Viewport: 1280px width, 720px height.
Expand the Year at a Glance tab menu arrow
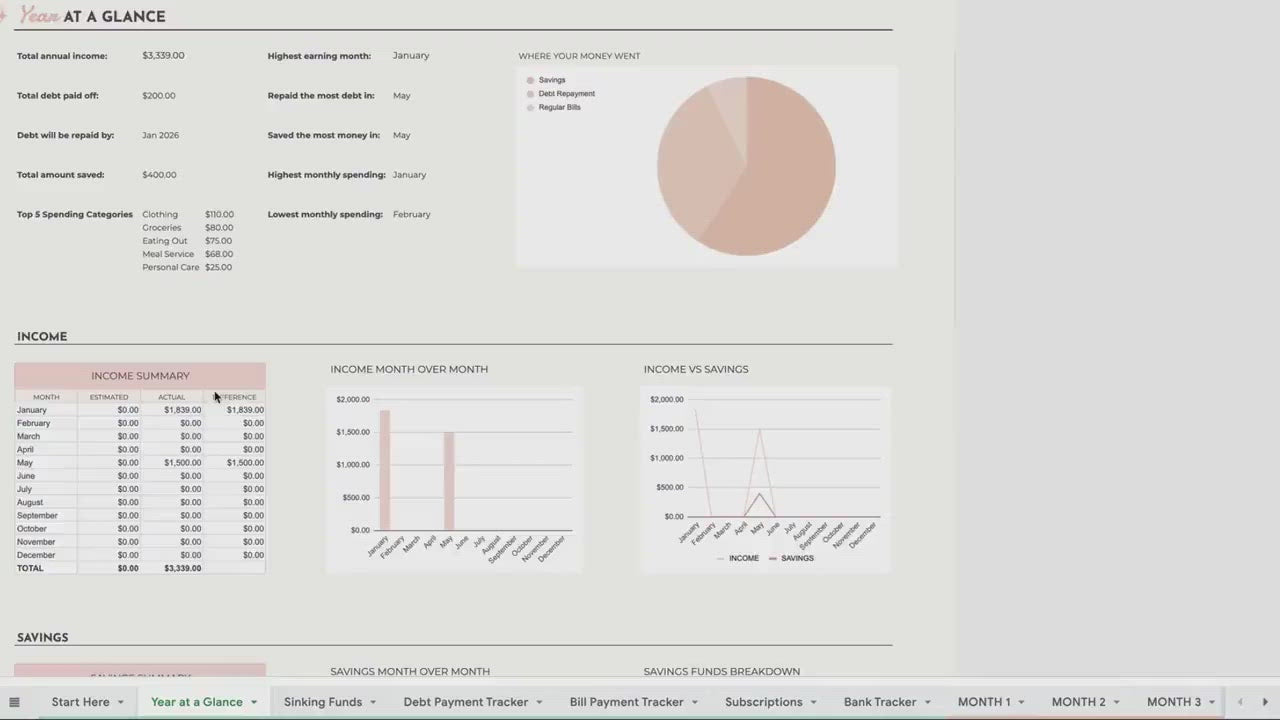click(254, 702)
